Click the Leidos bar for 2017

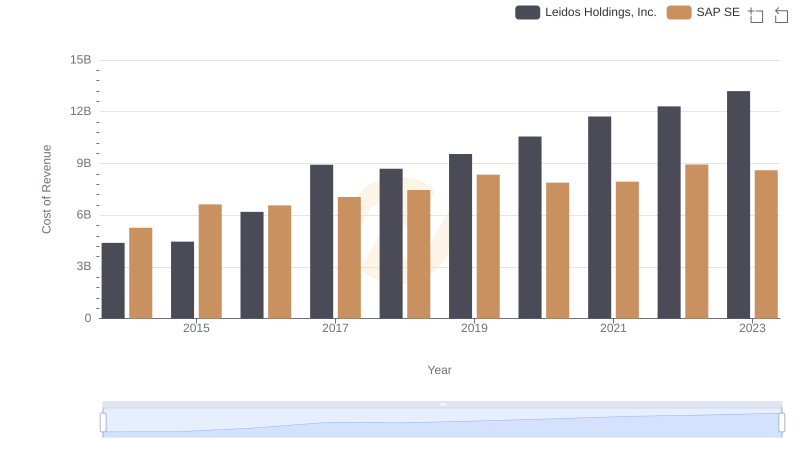click(321, 242)
